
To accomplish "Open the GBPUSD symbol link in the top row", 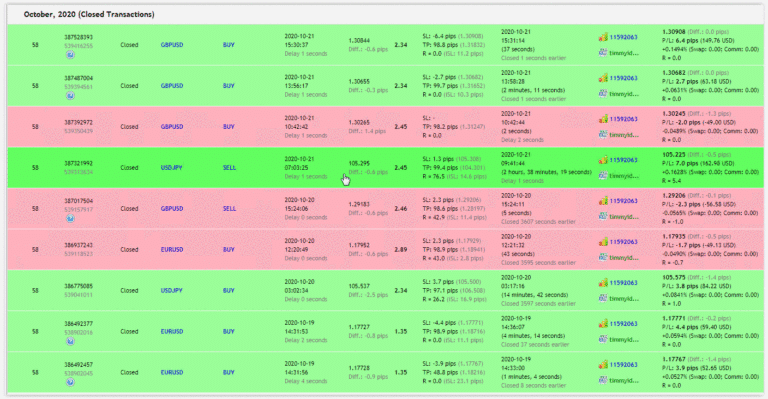I will tap(172, 45).
